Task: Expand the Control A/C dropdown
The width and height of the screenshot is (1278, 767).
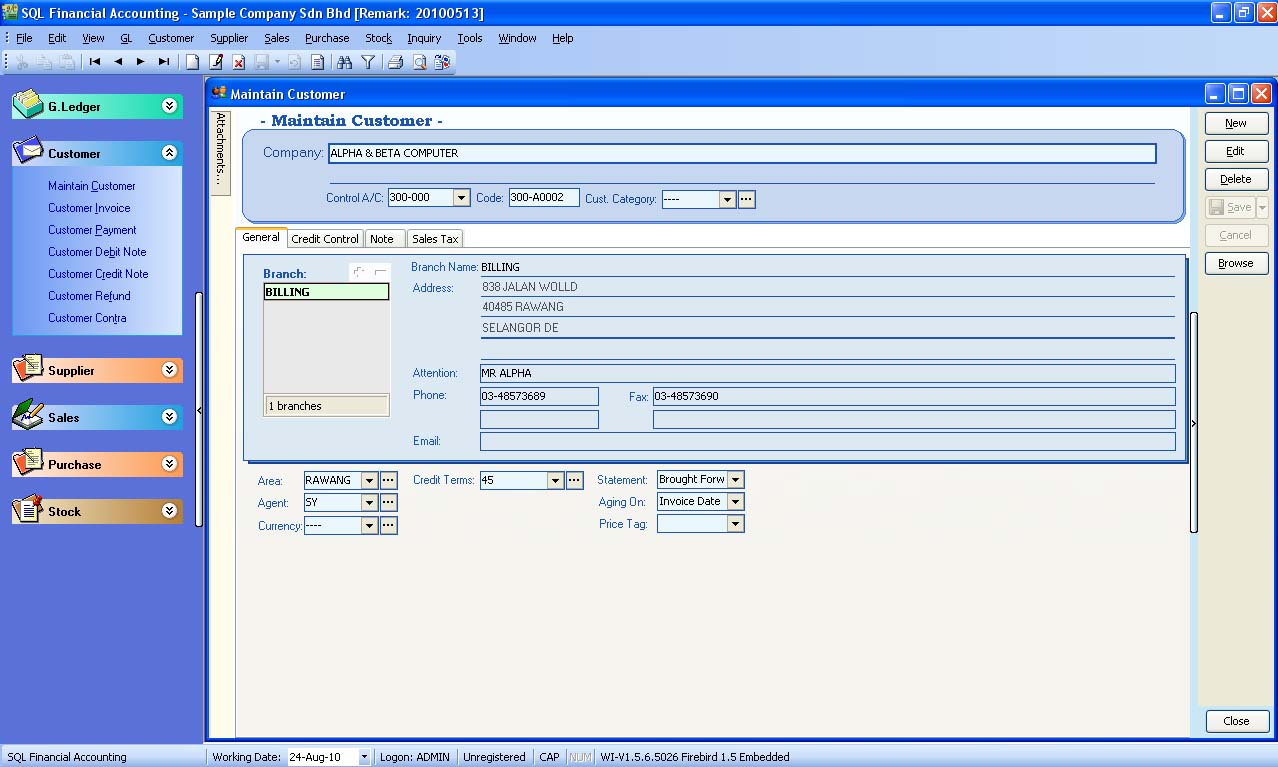Action: [x=458, y=197]
